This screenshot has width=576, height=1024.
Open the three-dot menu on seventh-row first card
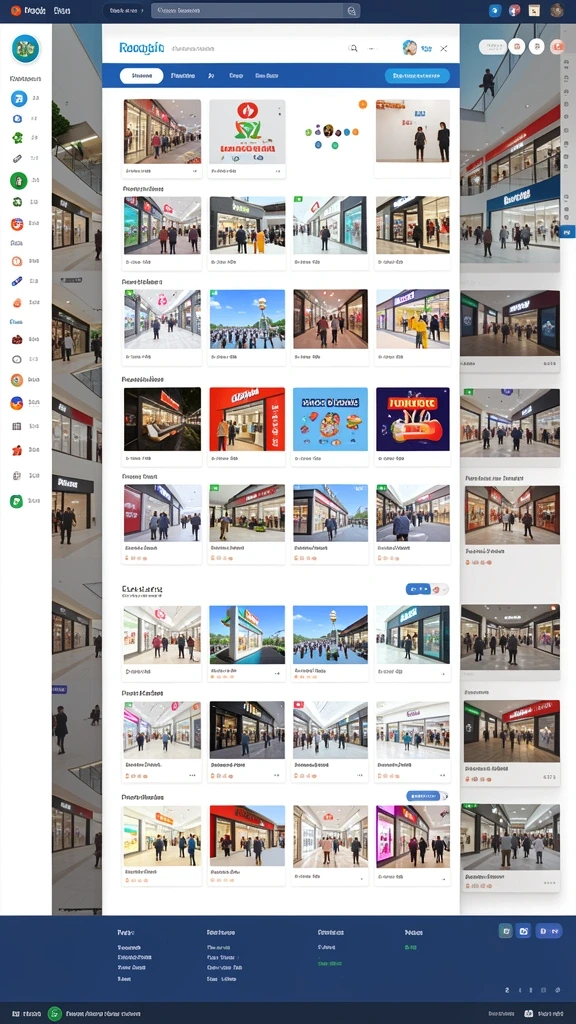coord(192,775)
